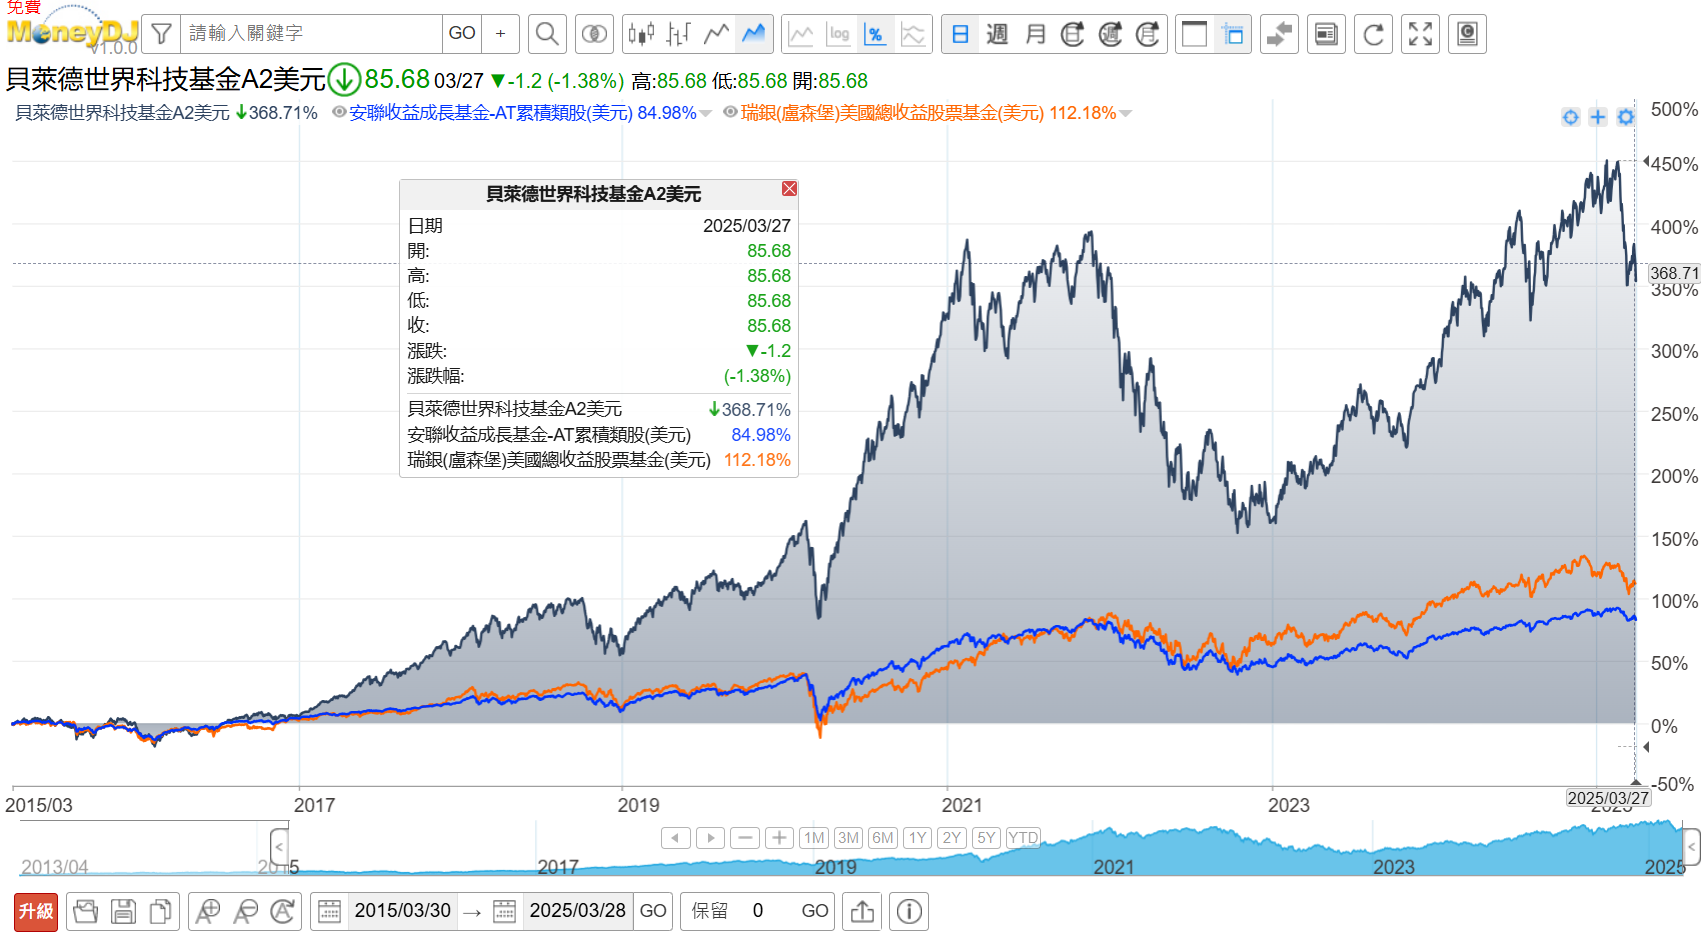Zoom in using the magnifier tool
This screenshot has width=1701, height=935.
tap(207, 911)
